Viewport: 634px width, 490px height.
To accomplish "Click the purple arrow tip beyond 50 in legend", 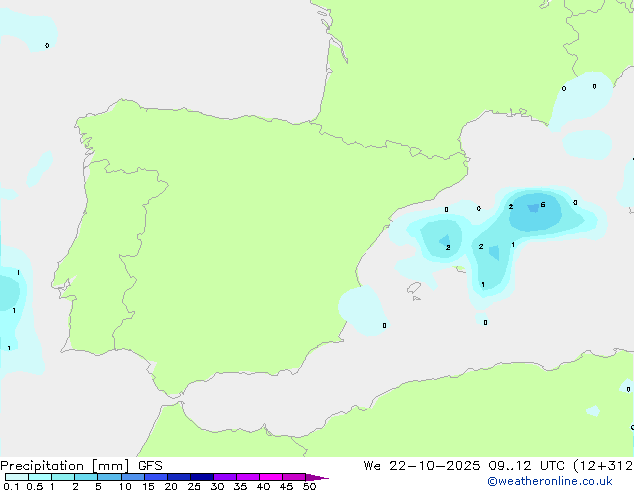I will pos(317,477).
